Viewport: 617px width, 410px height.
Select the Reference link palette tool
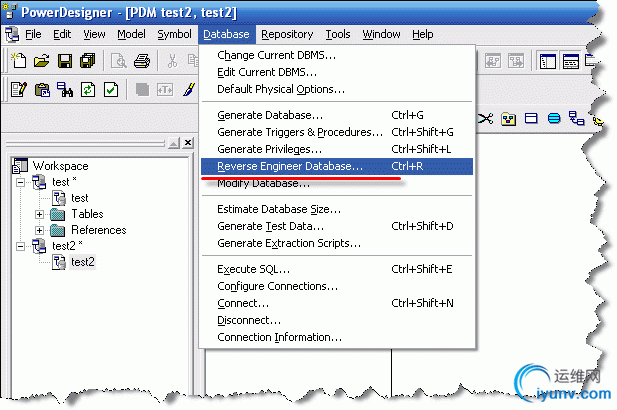coord(576,118)
